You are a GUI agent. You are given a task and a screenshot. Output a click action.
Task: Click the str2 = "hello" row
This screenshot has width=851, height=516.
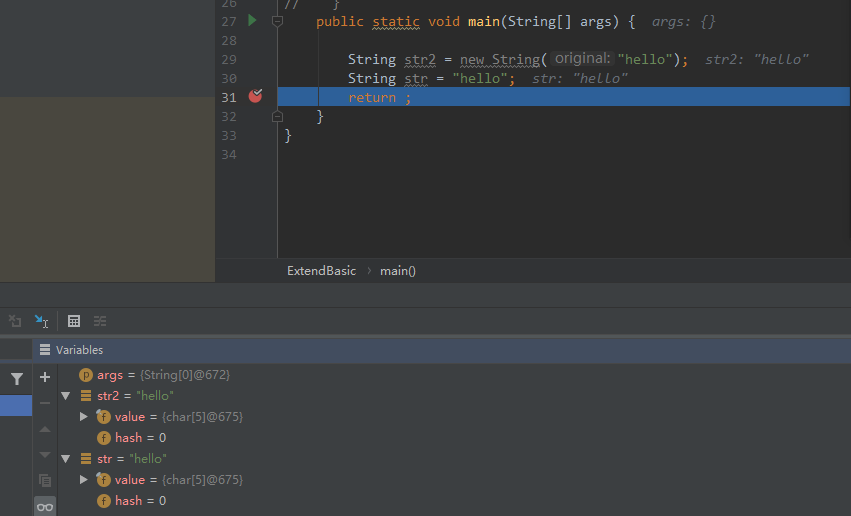pyautogui.click(x=453, y=396)
